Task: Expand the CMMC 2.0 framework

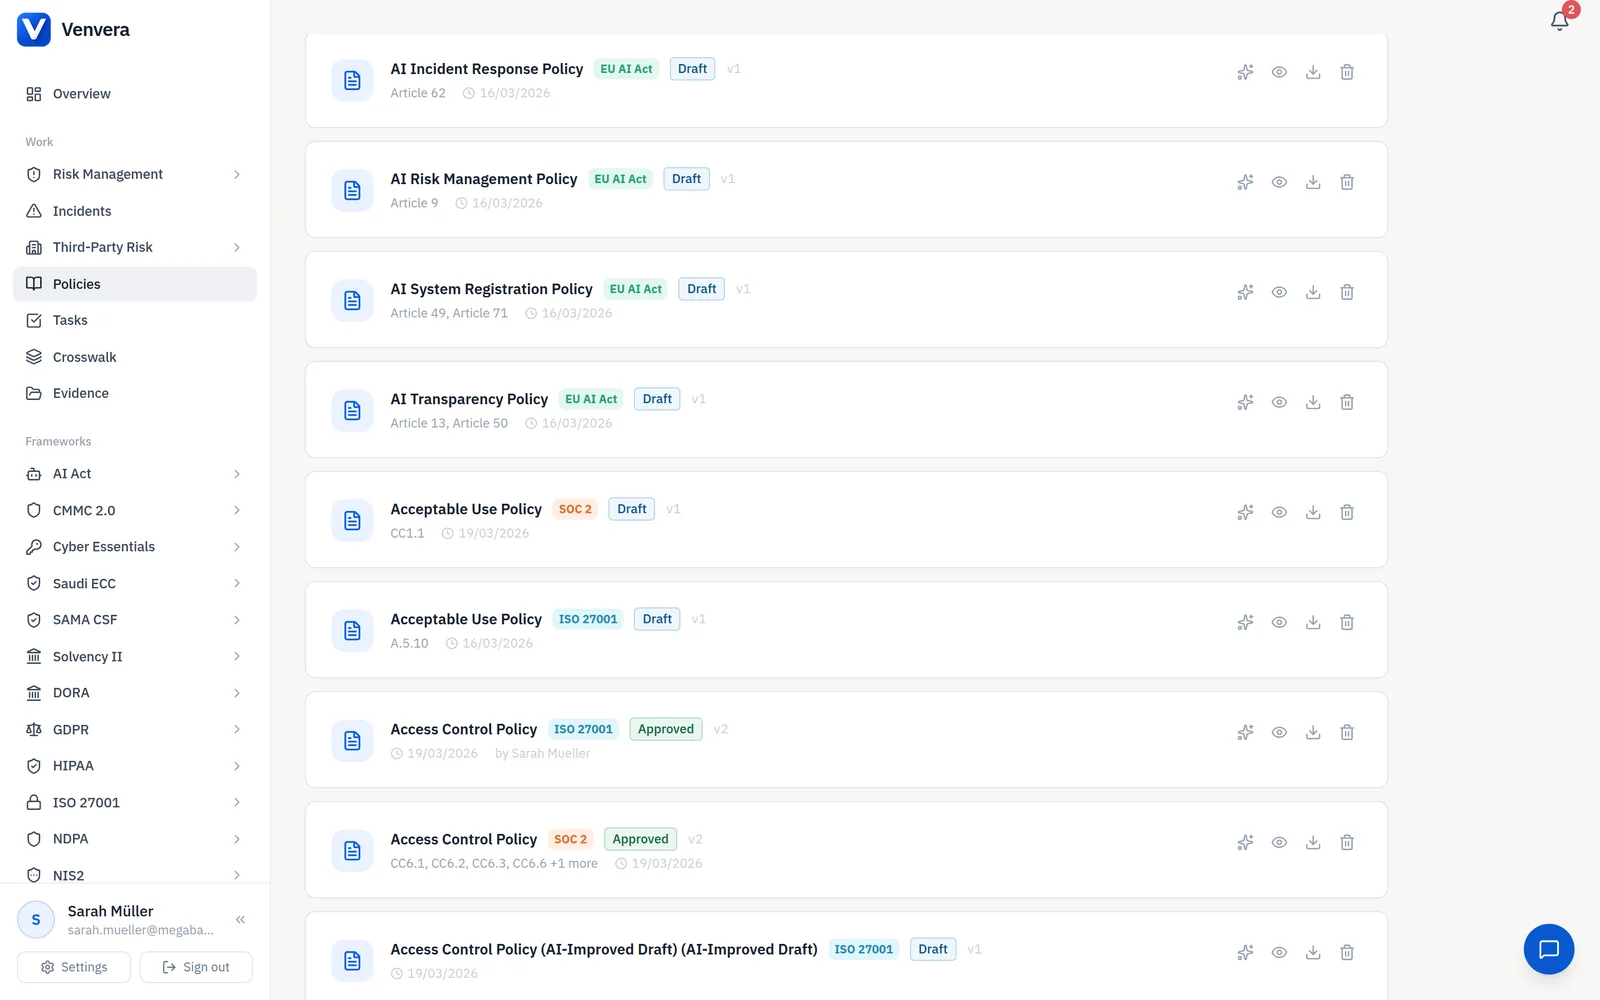Action: click(237, 510)
